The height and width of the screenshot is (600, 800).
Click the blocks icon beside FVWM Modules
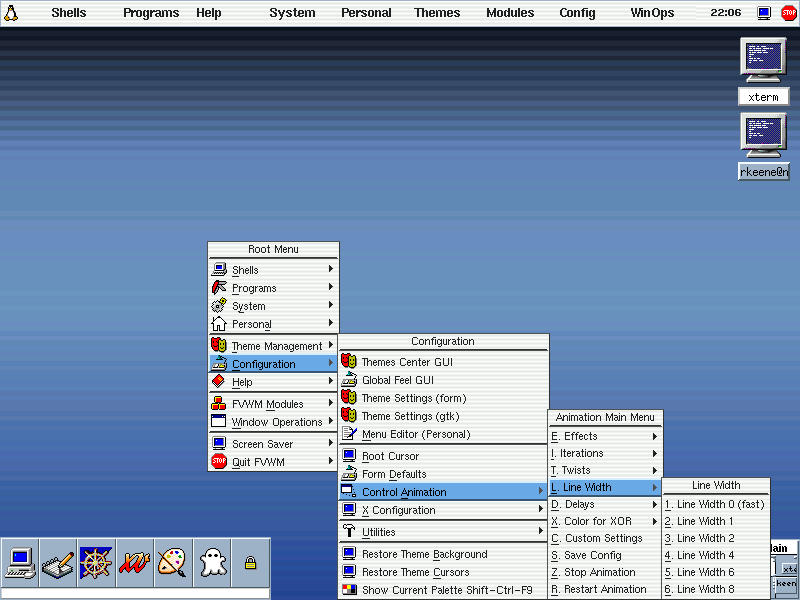(x=219, y=403)
